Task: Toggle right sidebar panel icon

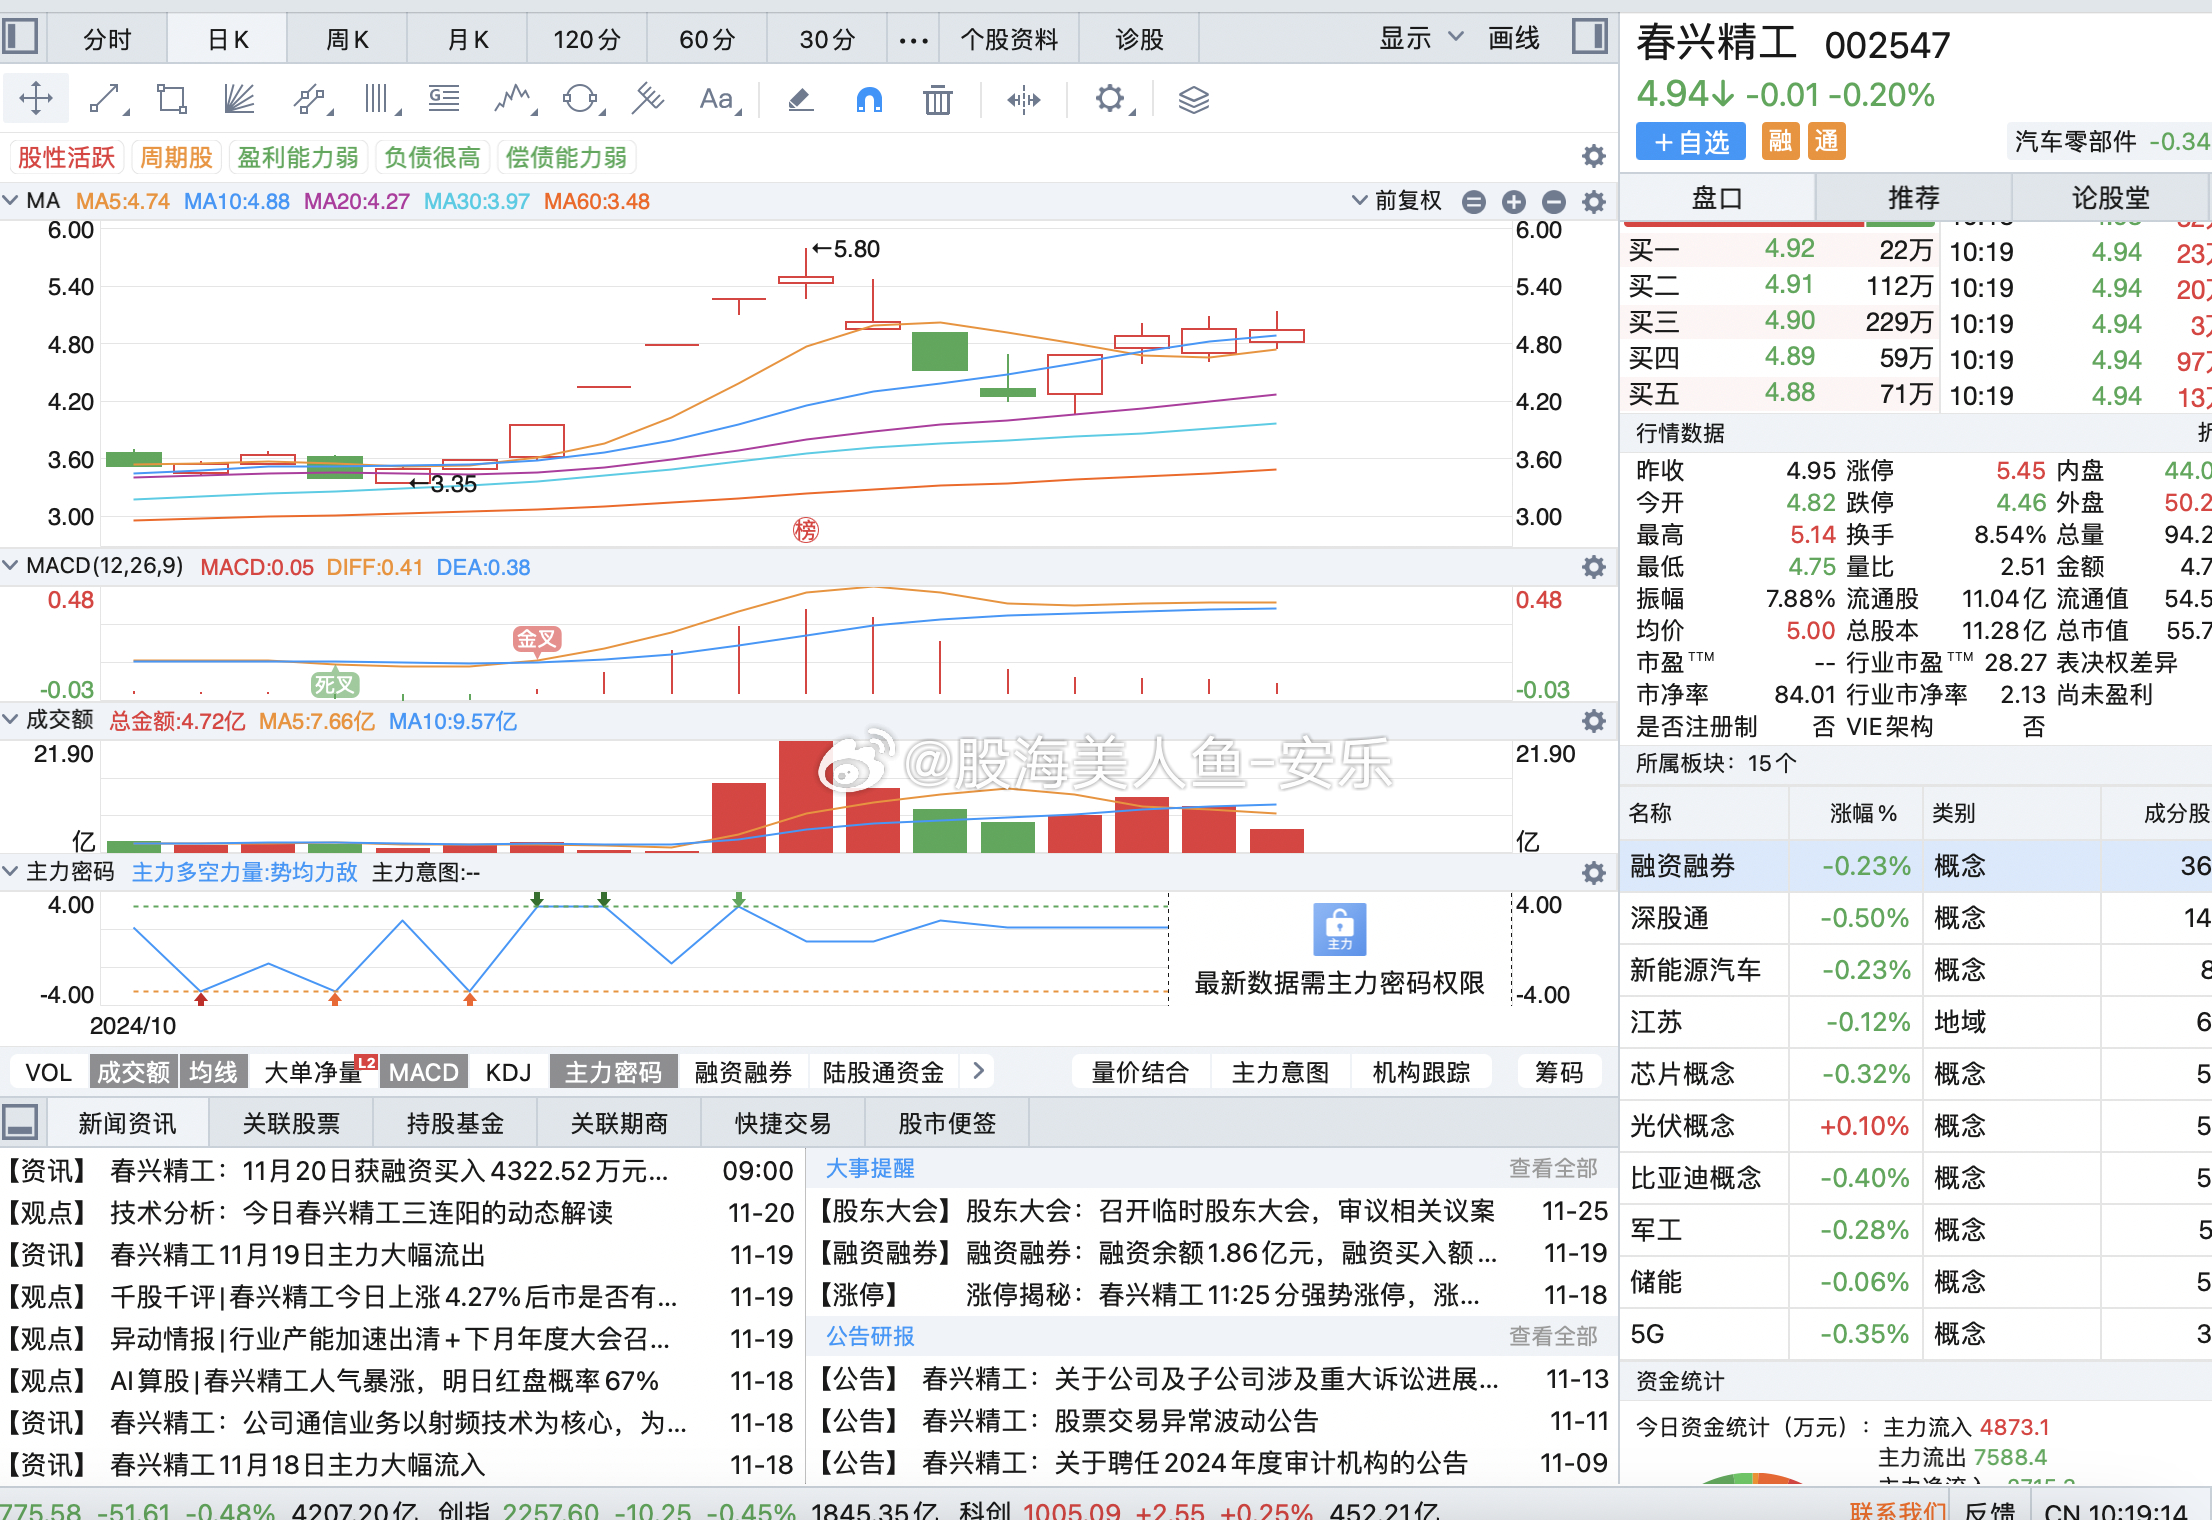Action: tap(1589, 37)
